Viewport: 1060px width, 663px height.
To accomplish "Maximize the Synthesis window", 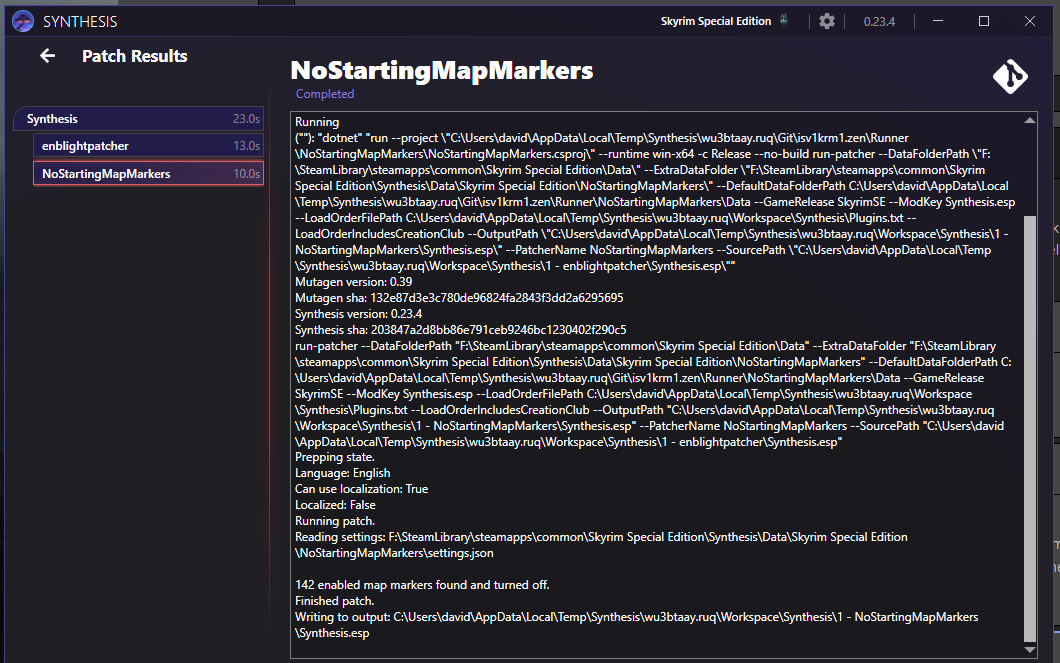I will pos(984,21).
